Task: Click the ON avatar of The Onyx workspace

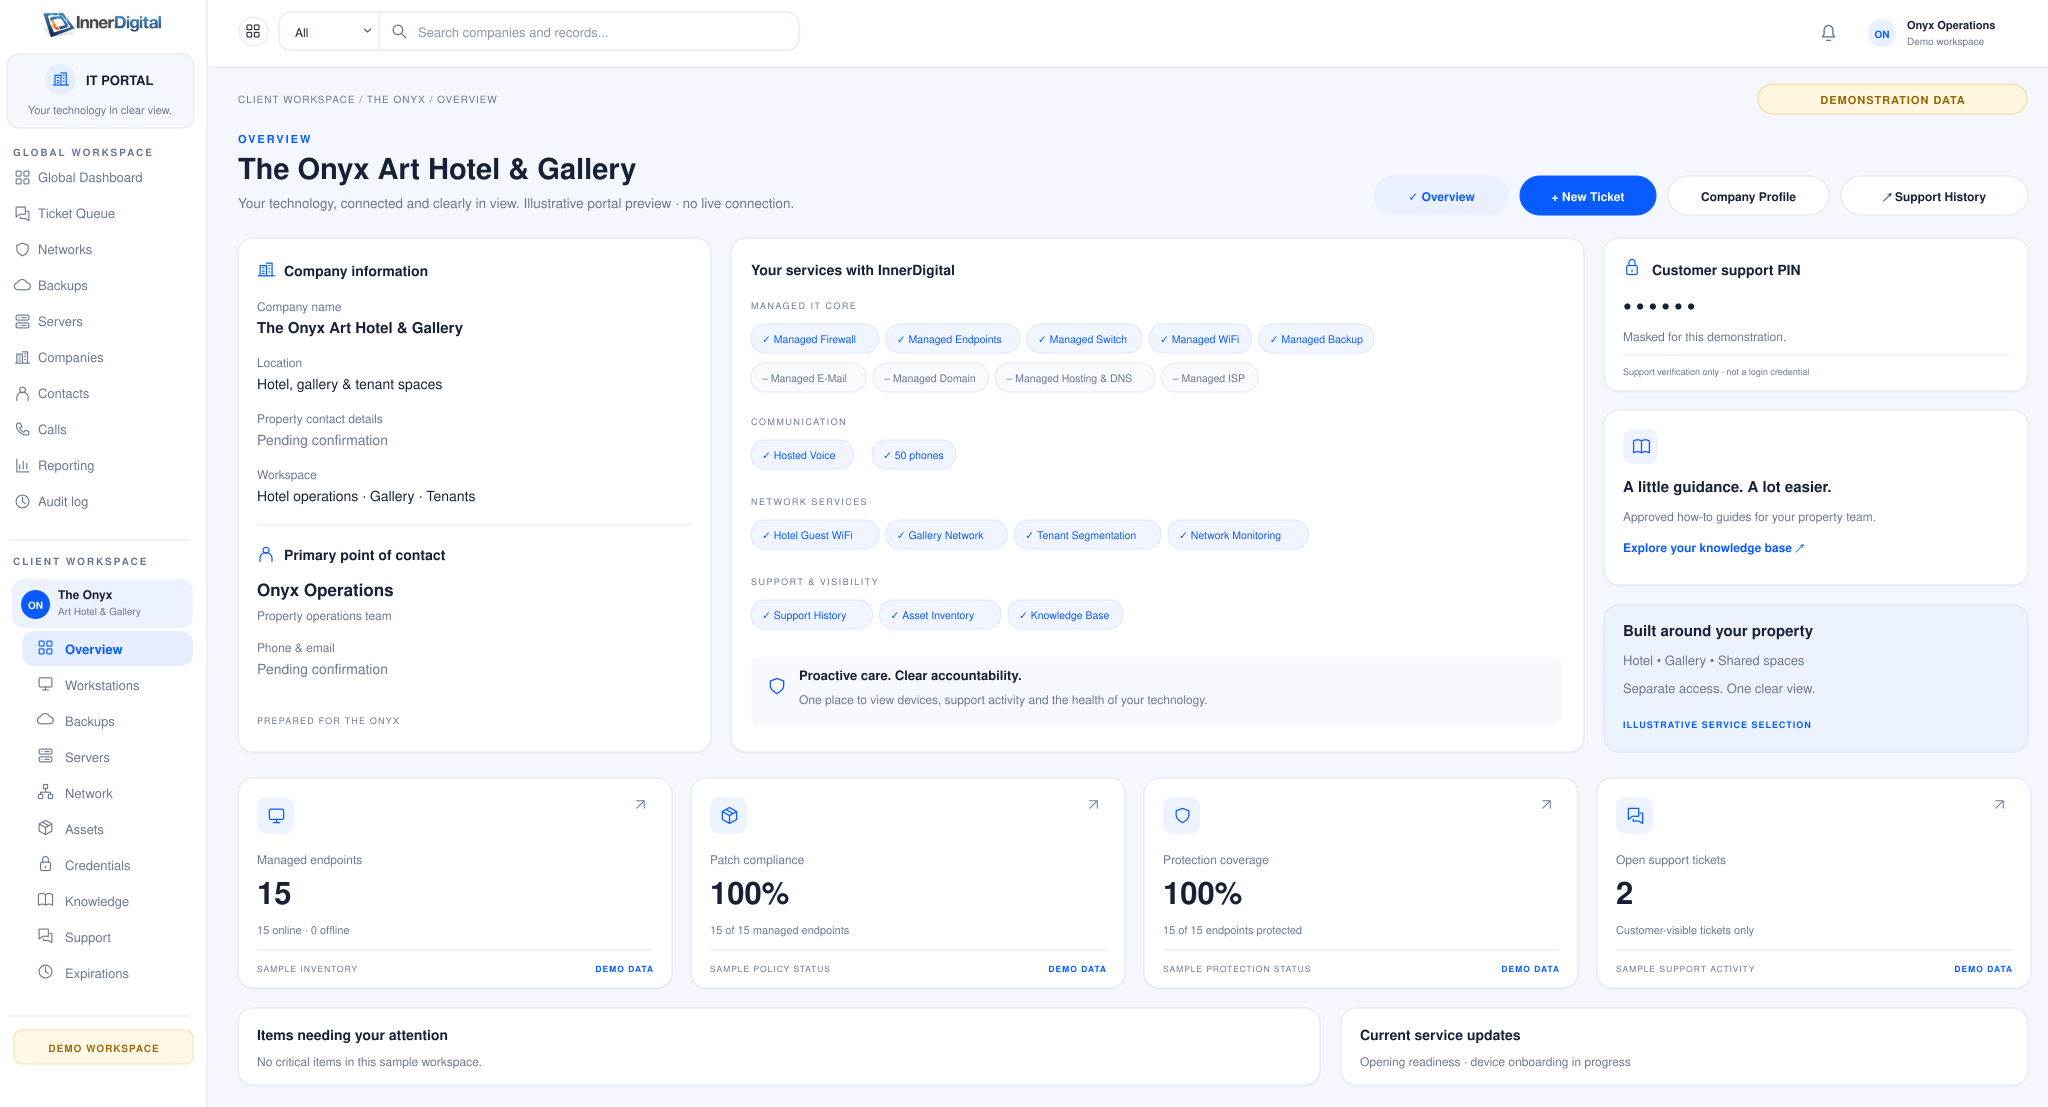Action: click(x=36, y=605)
